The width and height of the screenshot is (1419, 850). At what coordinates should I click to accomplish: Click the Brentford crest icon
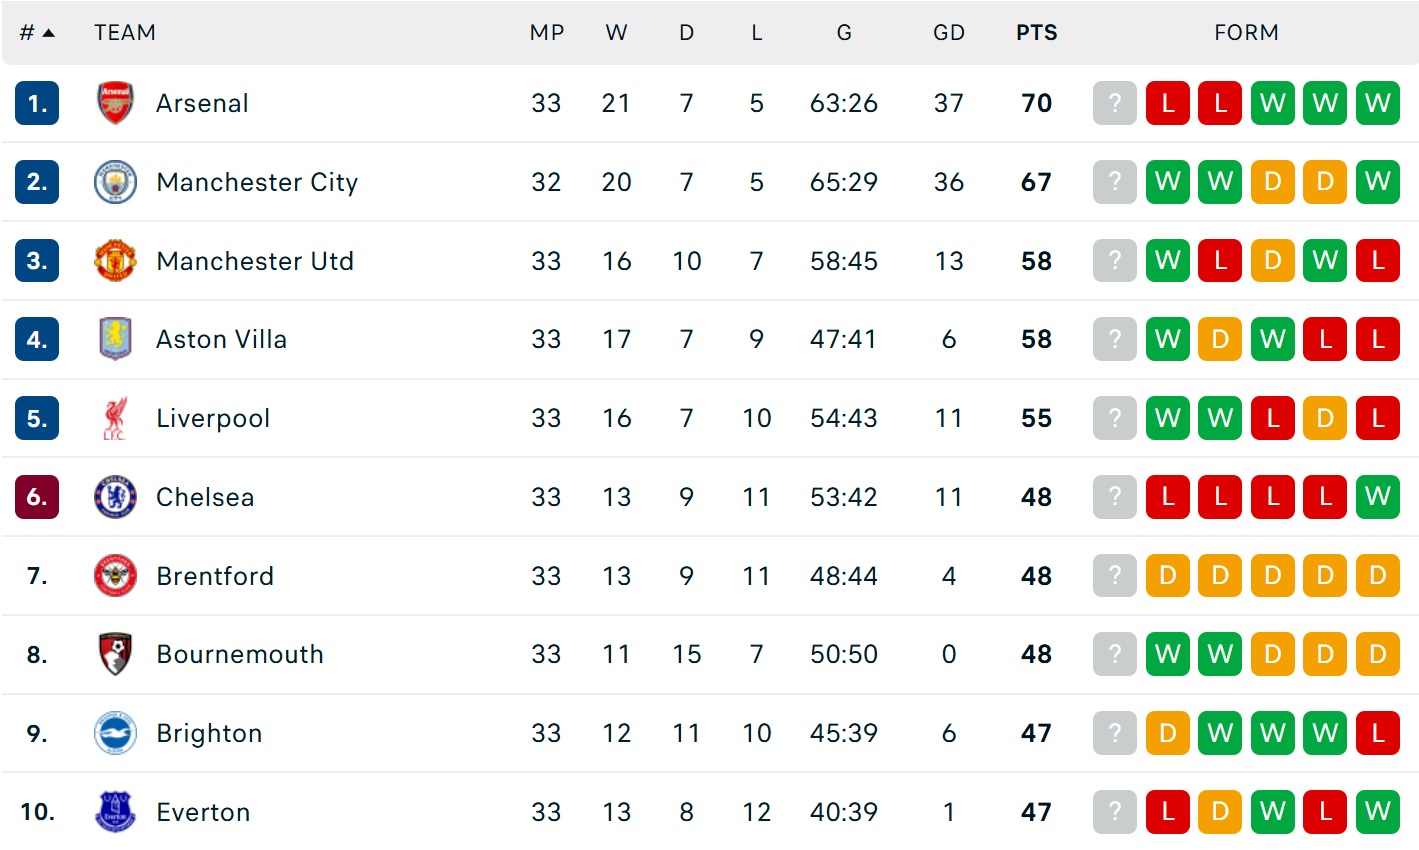115,576
